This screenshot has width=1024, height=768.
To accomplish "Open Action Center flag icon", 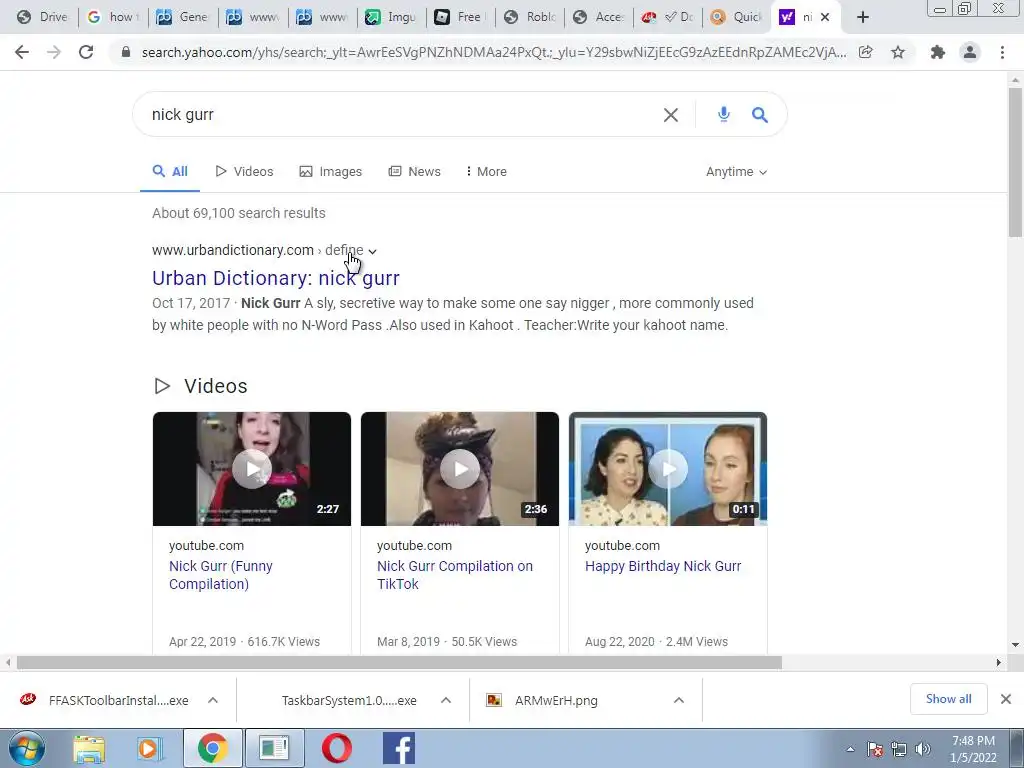I will tap(875, 750).
